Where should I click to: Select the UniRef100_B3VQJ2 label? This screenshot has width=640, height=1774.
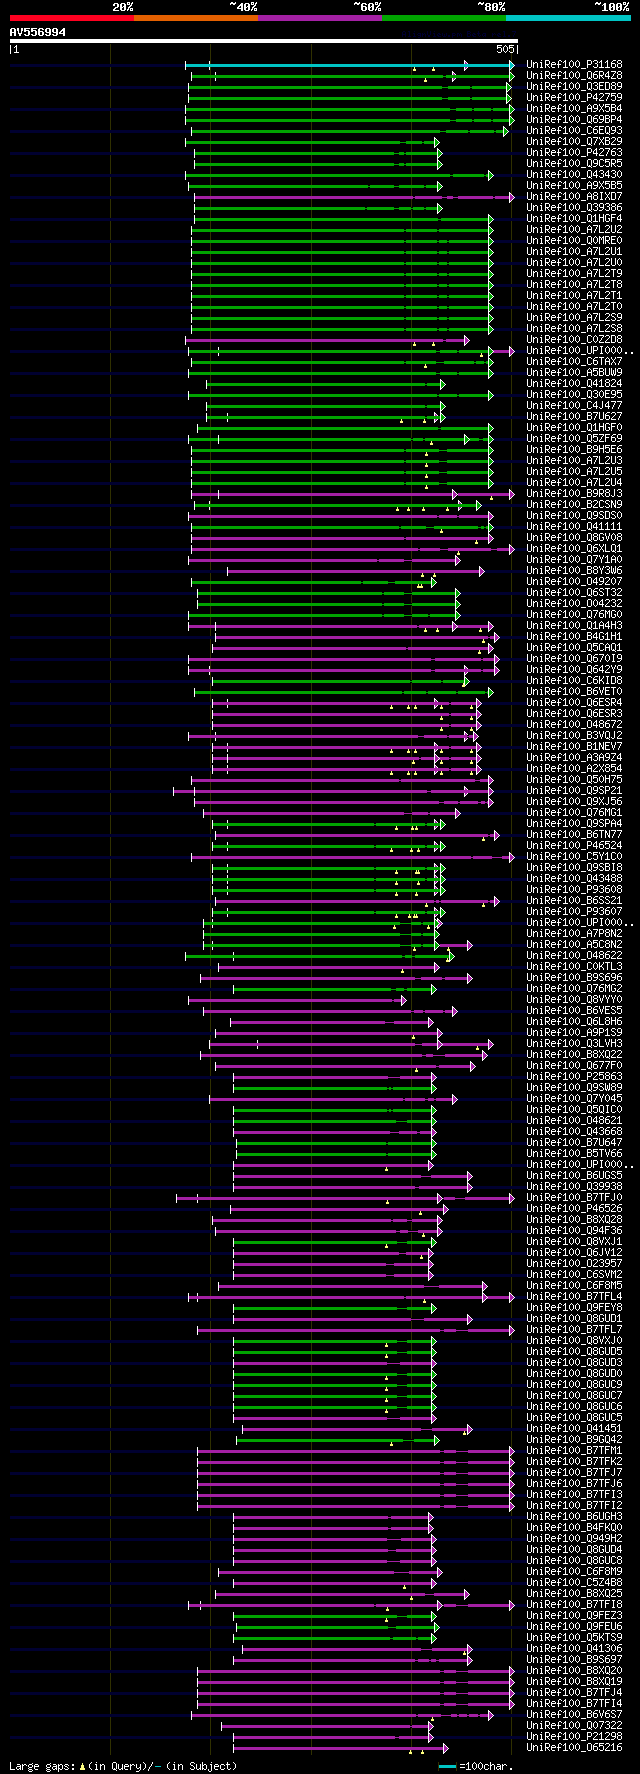click(574, 736)
